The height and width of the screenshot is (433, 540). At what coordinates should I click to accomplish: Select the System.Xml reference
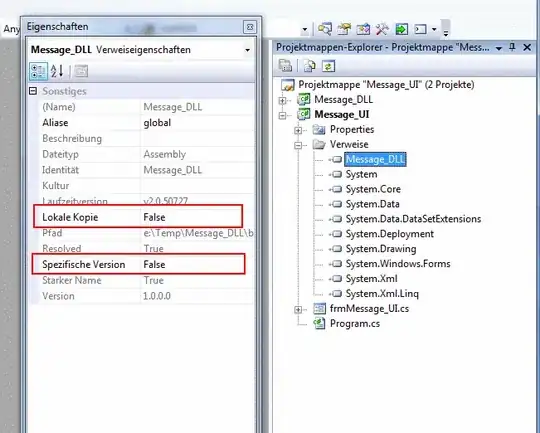point(371,278)
